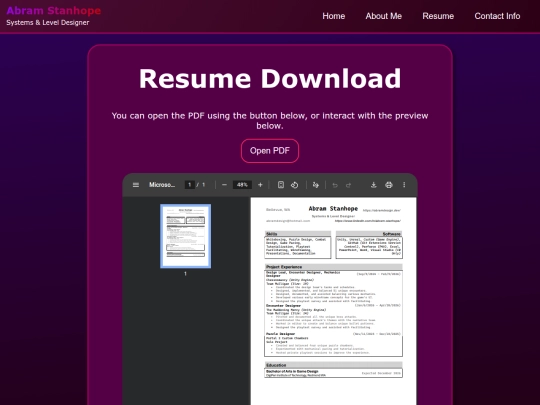Viewport: 540px width, 405px height.
Task: Zoom in the PDF preview
Action: (x=260, y=185)
